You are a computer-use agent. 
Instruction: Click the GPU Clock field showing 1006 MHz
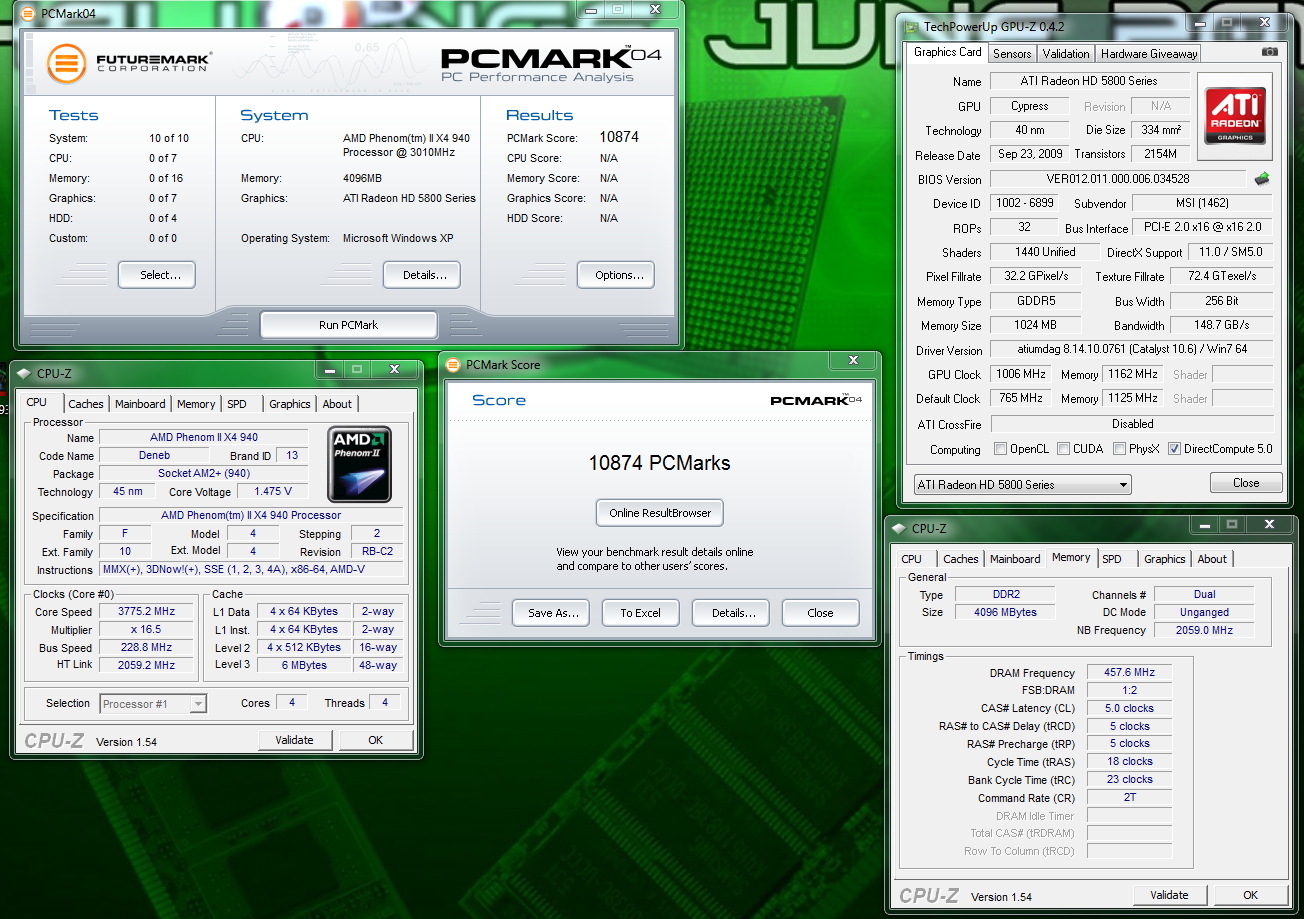pyautogui.click(x=1021, y=374)
